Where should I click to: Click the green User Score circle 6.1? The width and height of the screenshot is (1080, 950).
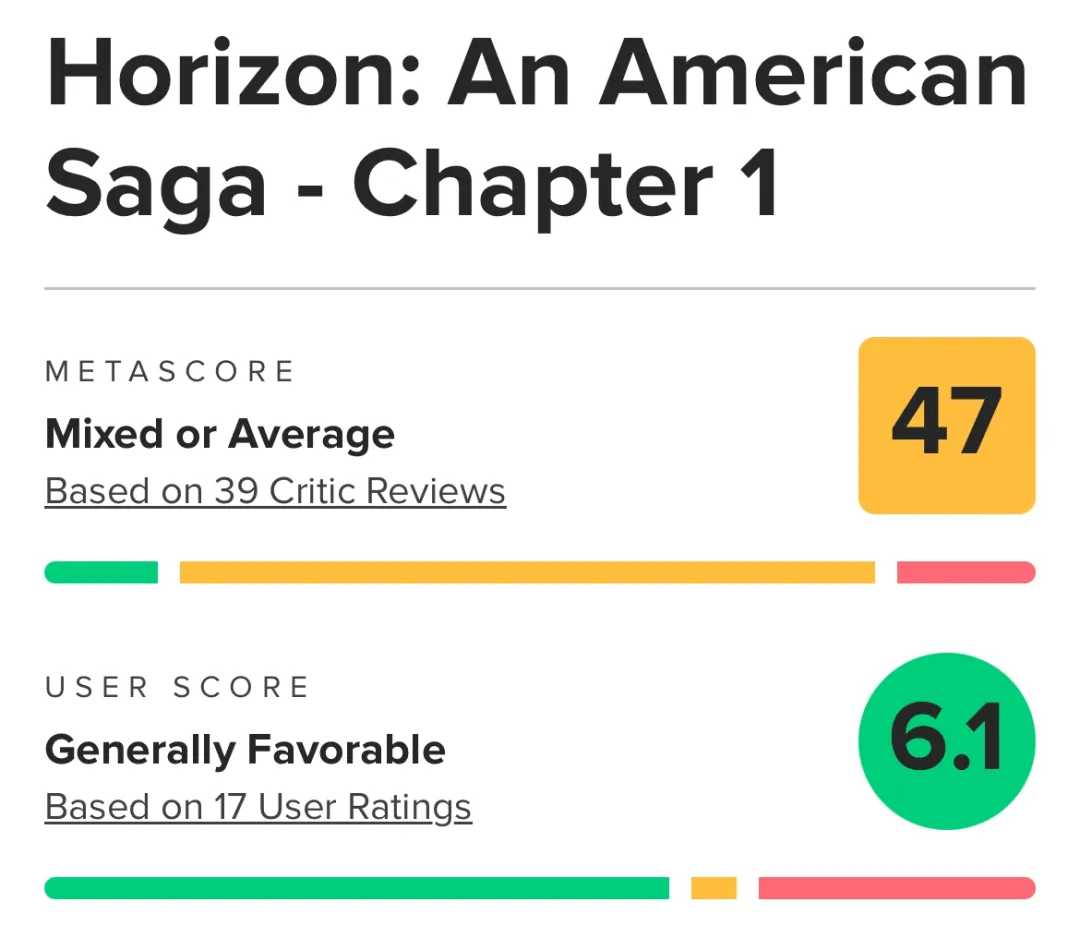coord(946,741)
